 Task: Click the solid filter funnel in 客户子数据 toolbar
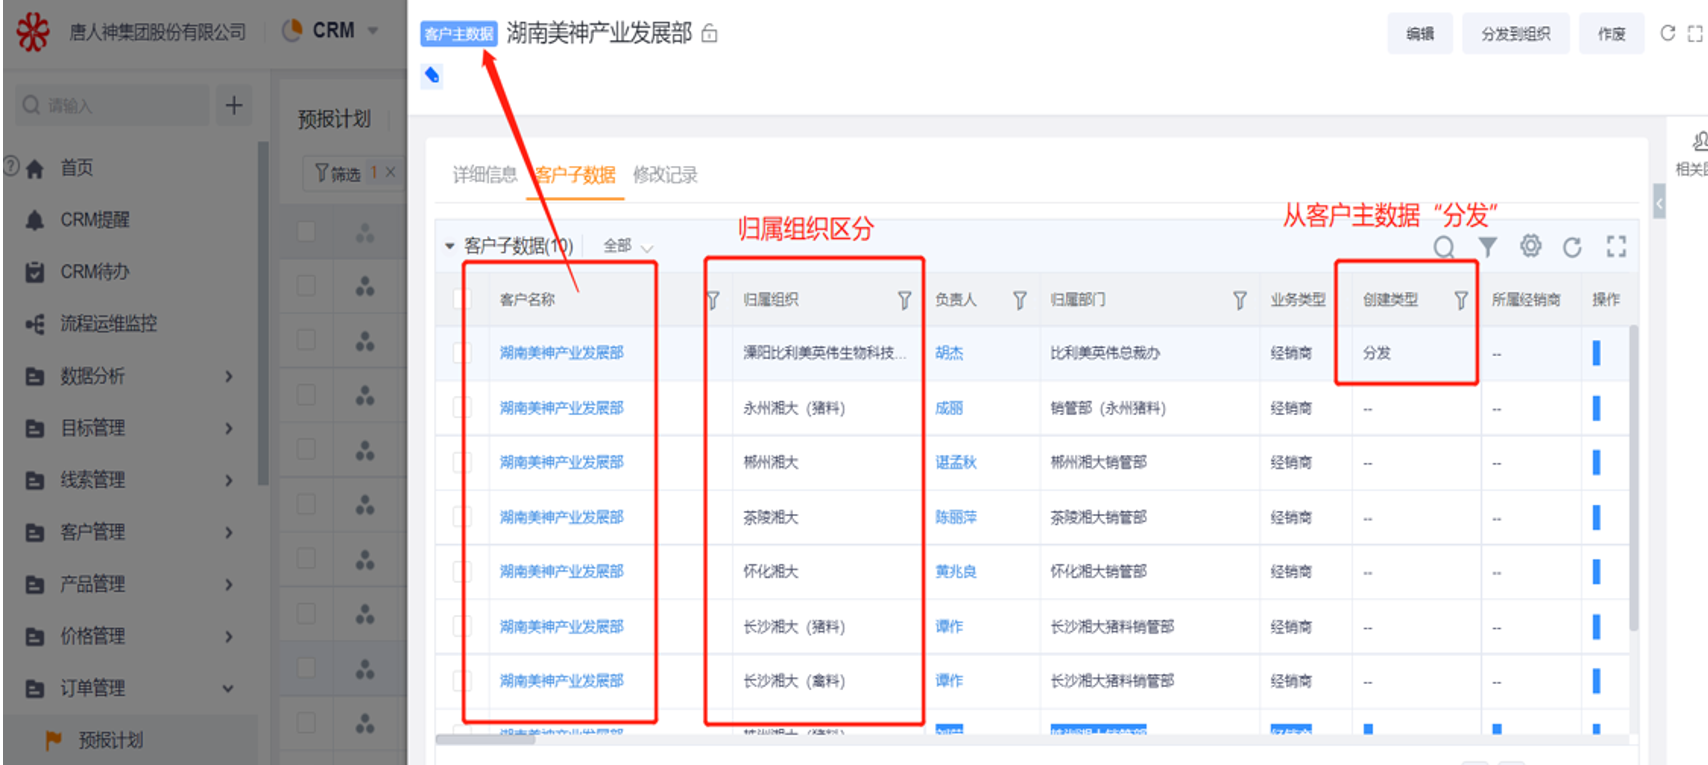coord(1488,247)
